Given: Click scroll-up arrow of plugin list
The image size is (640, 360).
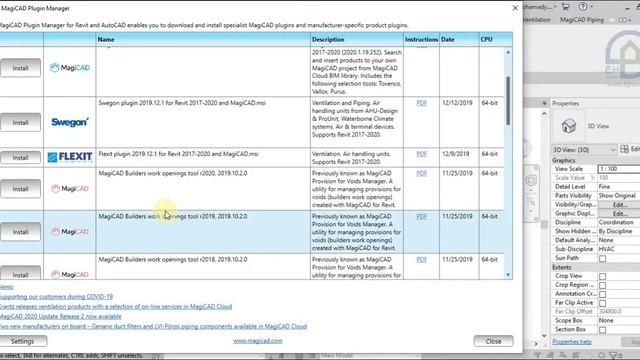Looking at the screenshot, I should point(508,52).
